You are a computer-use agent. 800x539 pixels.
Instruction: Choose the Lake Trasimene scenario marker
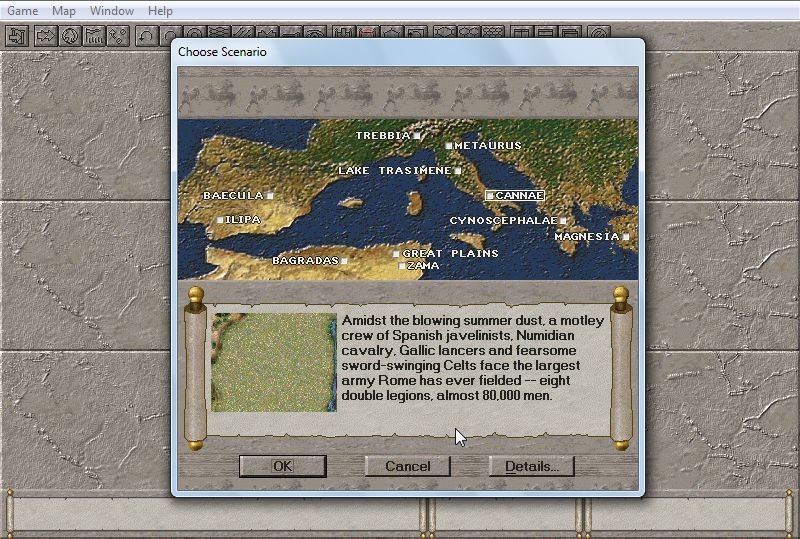400,170
